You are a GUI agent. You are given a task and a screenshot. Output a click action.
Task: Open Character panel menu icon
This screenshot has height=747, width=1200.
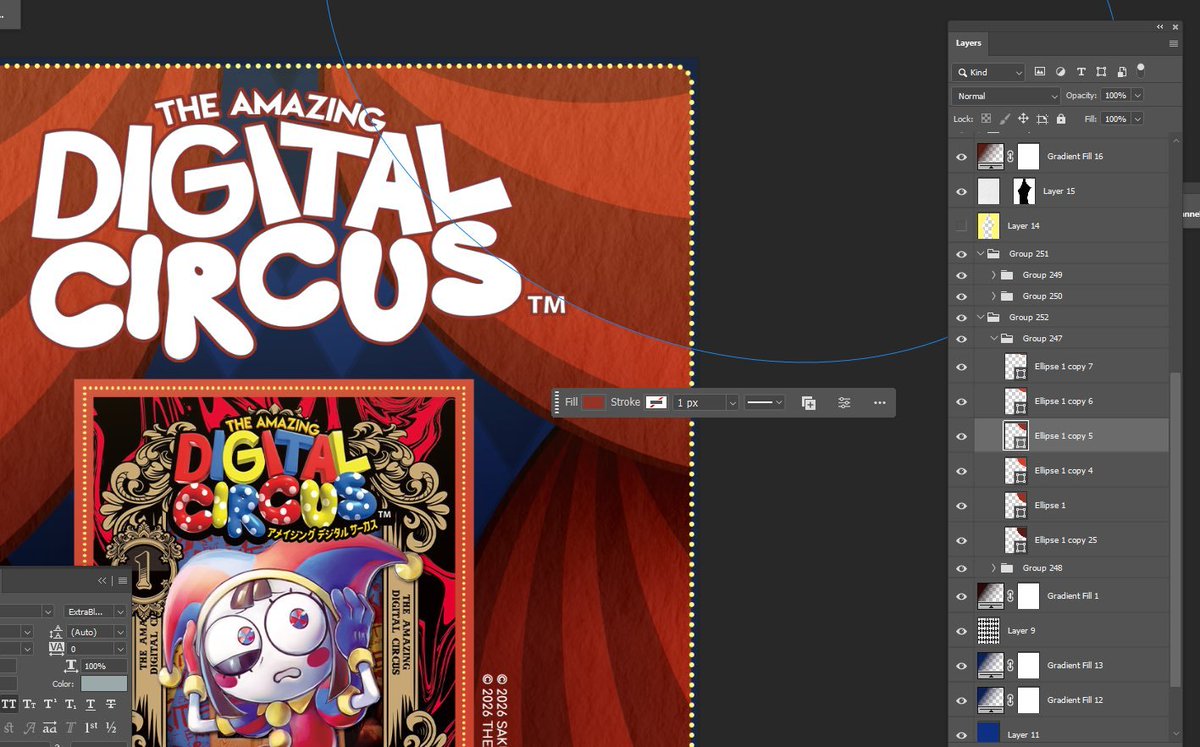click(x=122, y=580)
